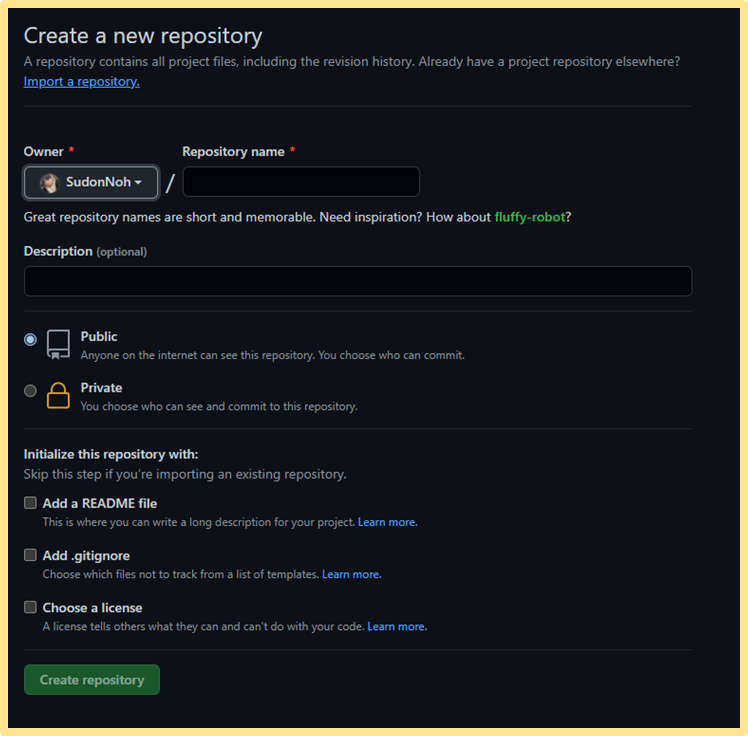Open Learn more link for license

click(397, 626)
